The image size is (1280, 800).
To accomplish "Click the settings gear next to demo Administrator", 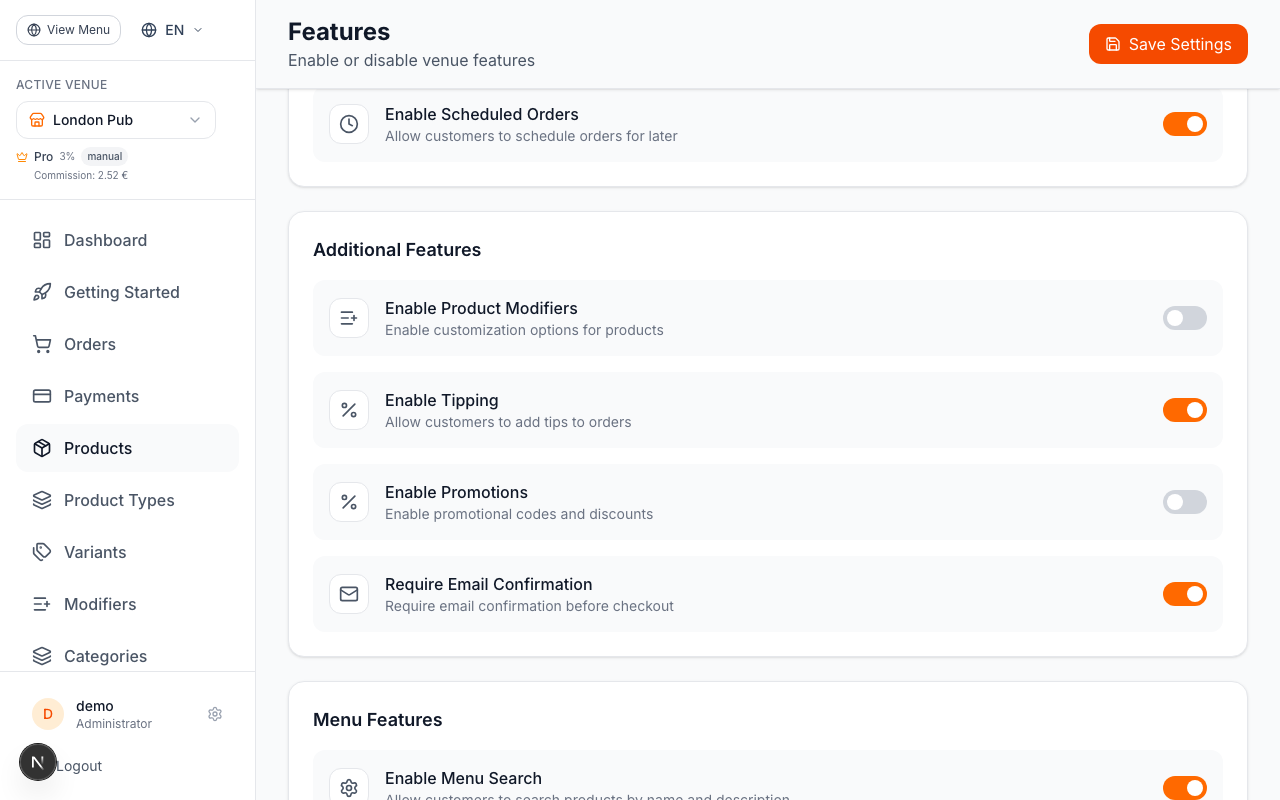I will (215, 714).
